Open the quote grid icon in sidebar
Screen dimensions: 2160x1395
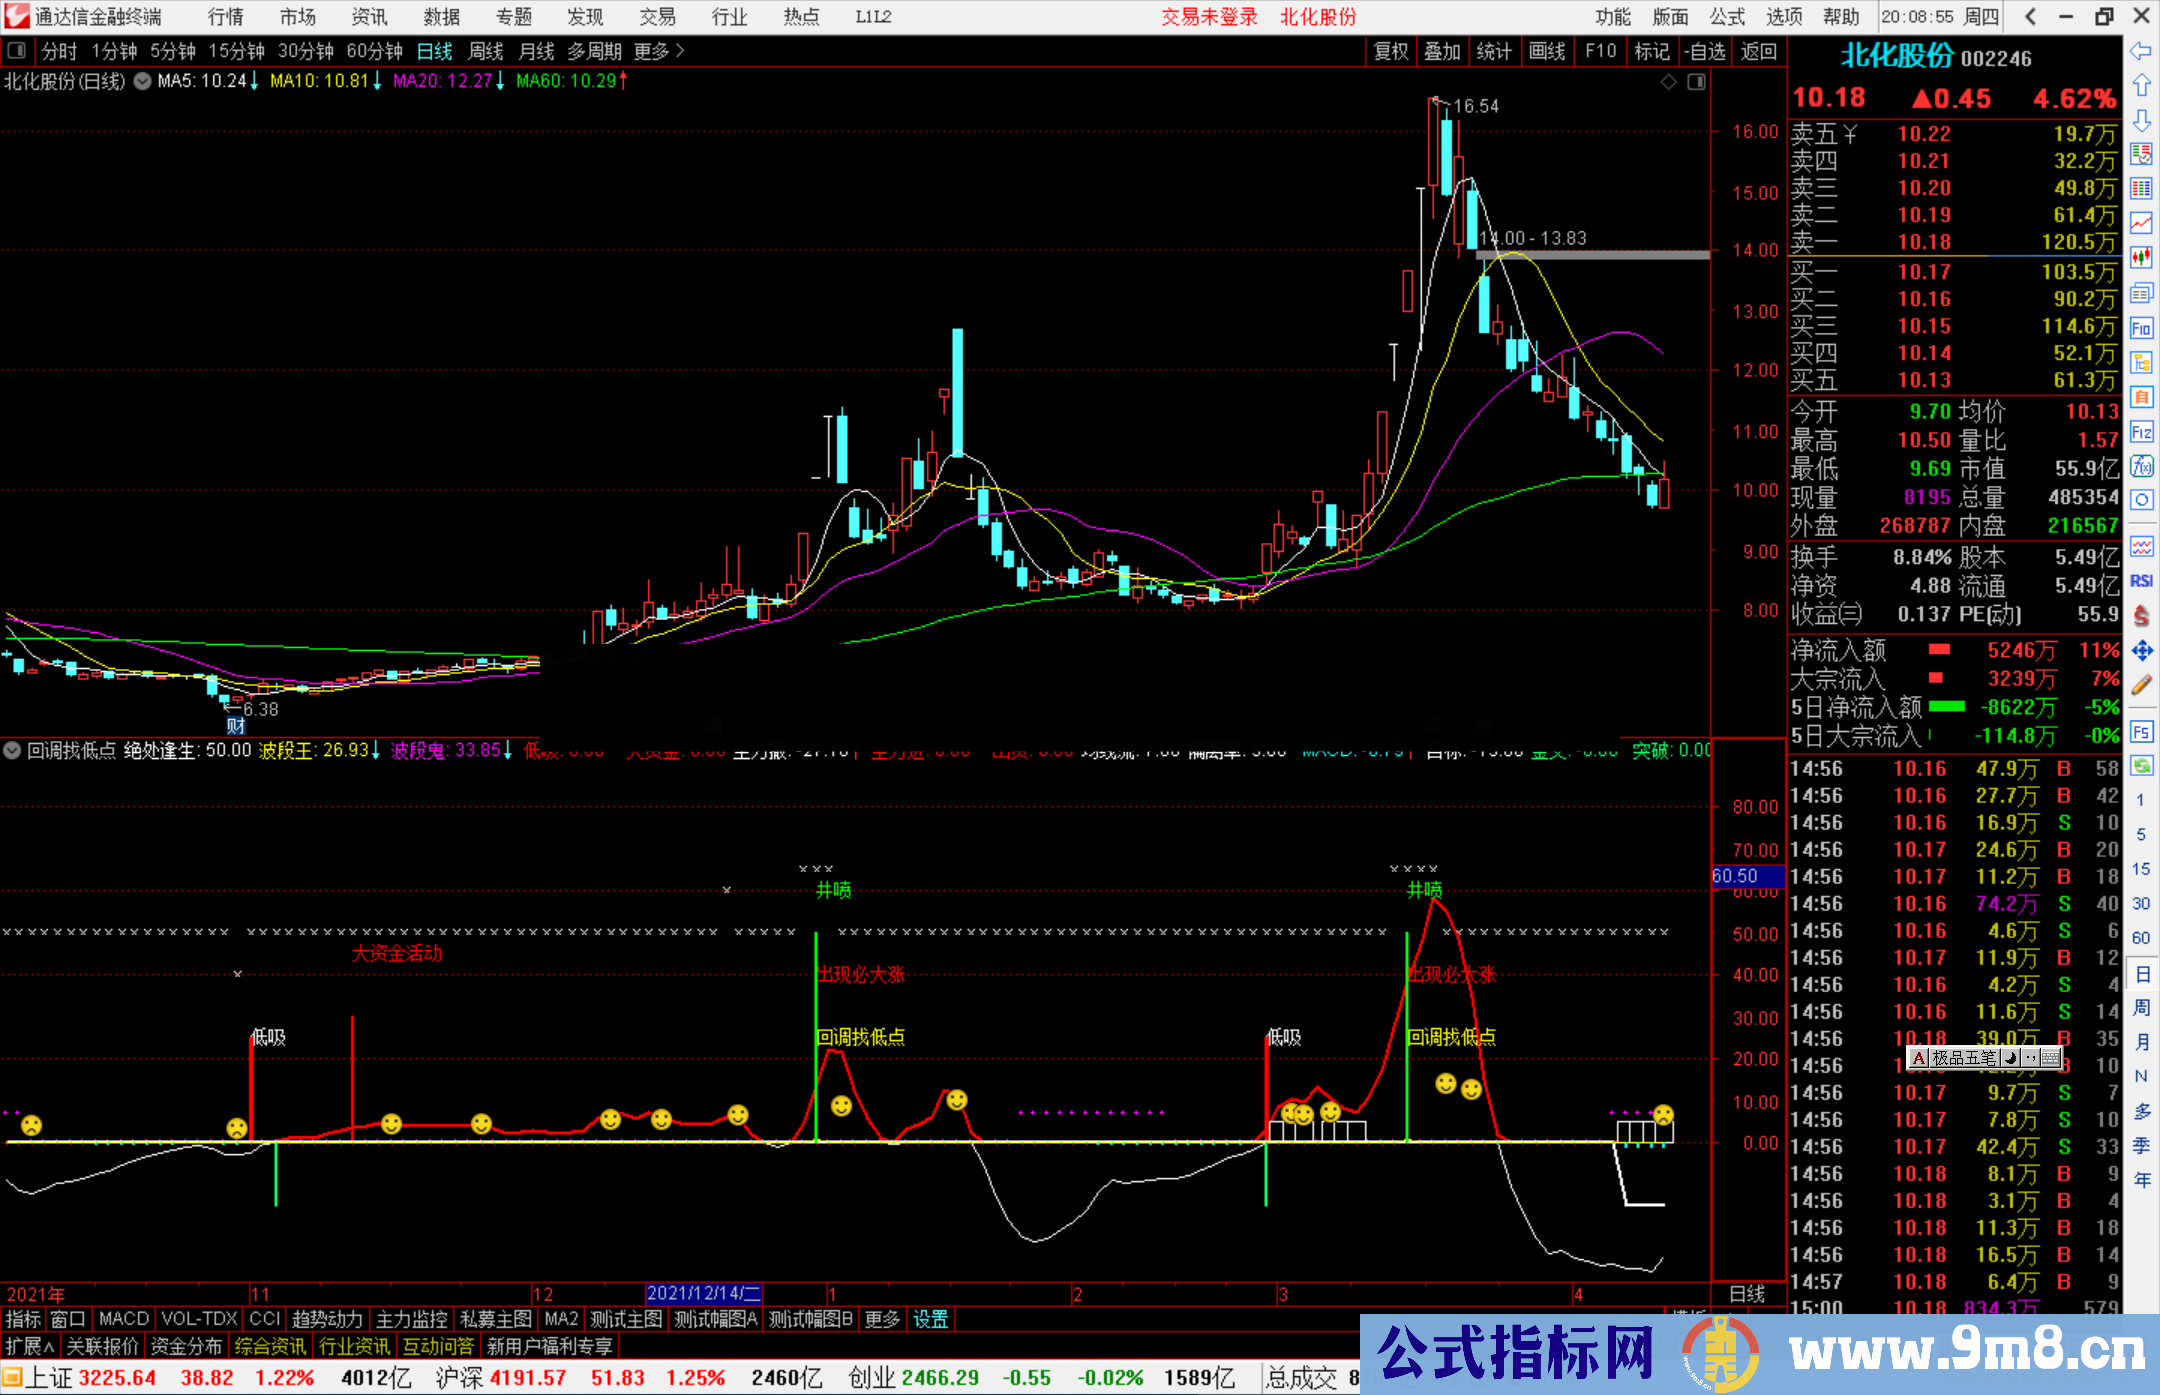click(2142, 188)
